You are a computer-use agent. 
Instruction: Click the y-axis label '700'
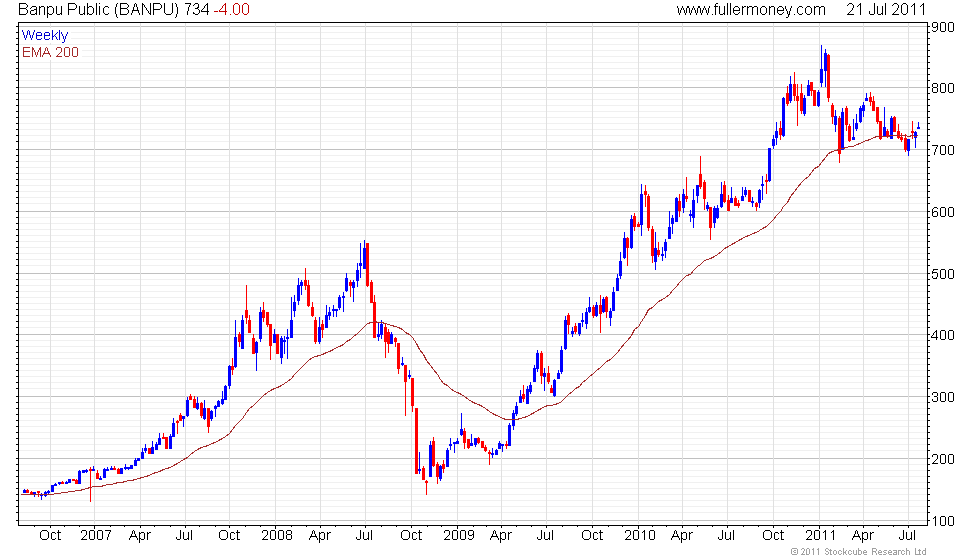(942, 150)
